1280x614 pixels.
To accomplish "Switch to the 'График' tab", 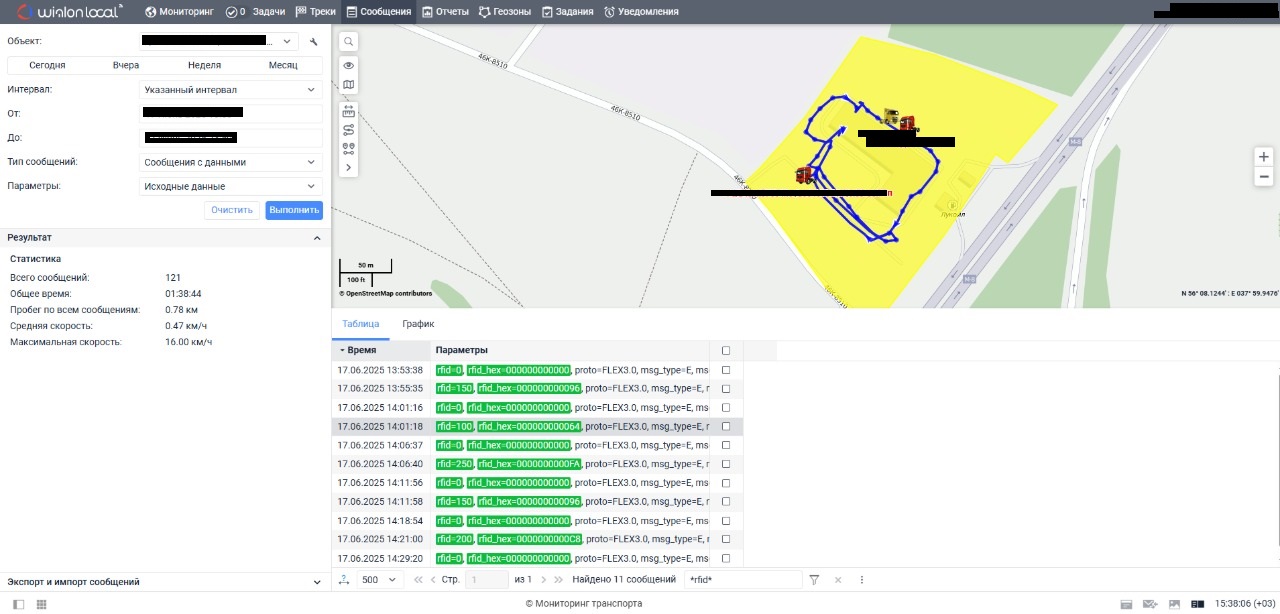I will pos(418,324).
